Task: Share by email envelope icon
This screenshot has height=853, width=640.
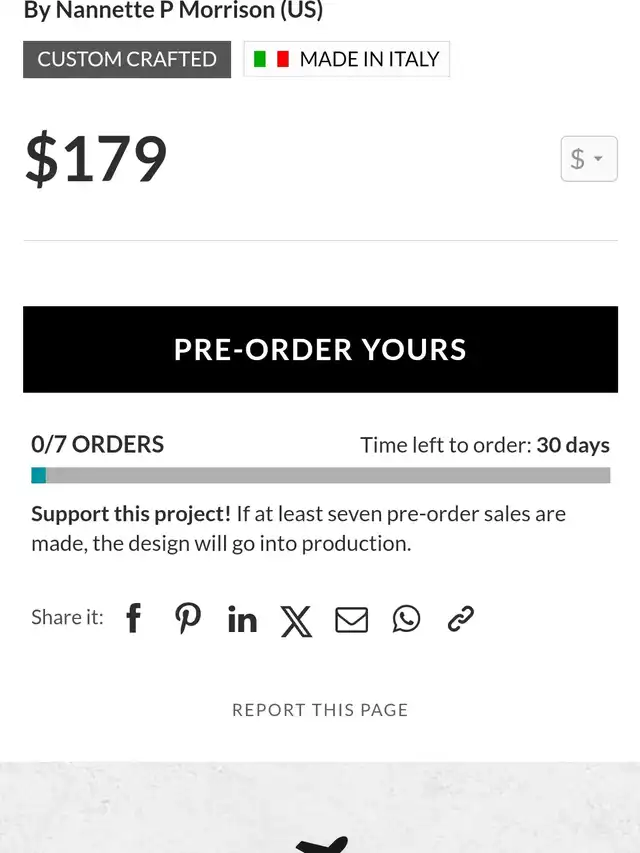Action: pos(352,620)
